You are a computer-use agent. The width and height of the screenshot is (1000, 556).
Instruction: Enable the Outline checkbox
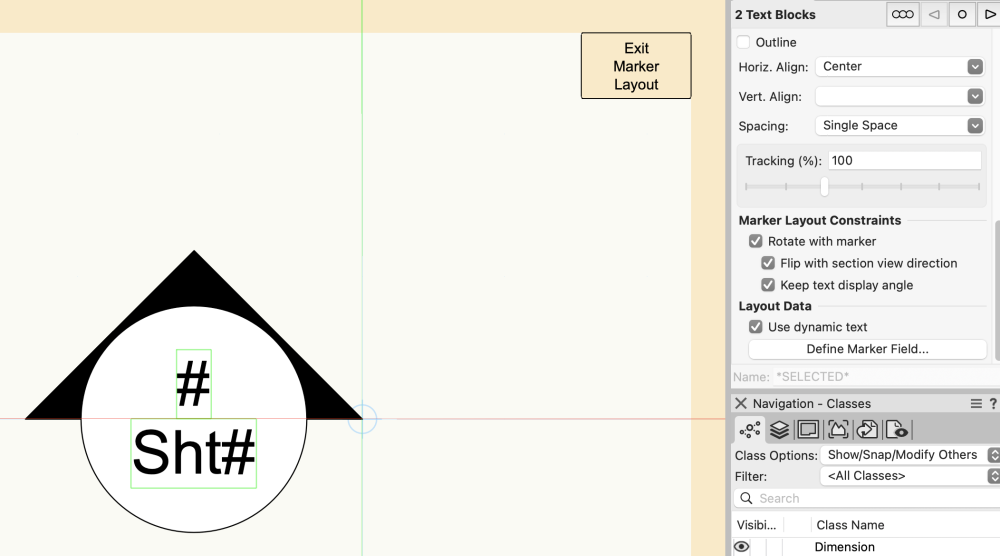tap(744, 42)
